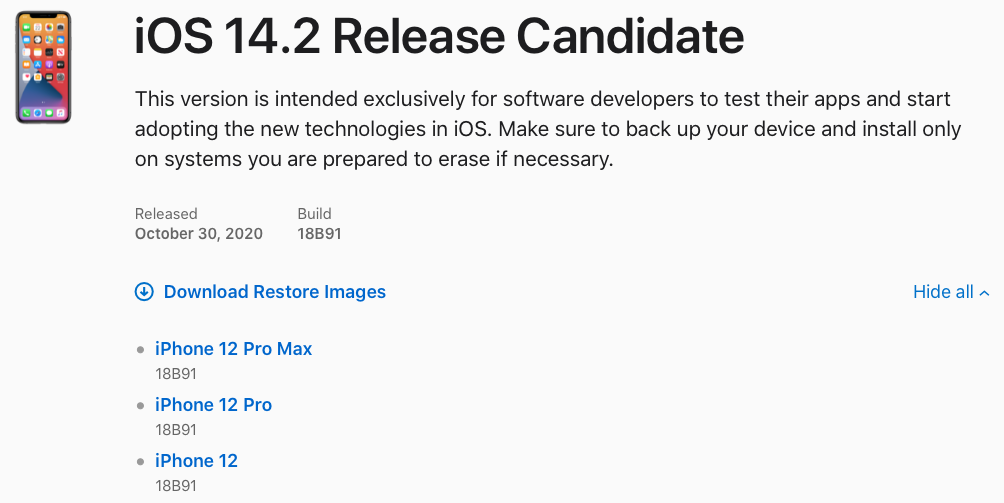Image resolution: width=1004 pixels, height=503 pixels.
Task: Click the 18B91 text under iPhone 12
Action: (175, 486)
